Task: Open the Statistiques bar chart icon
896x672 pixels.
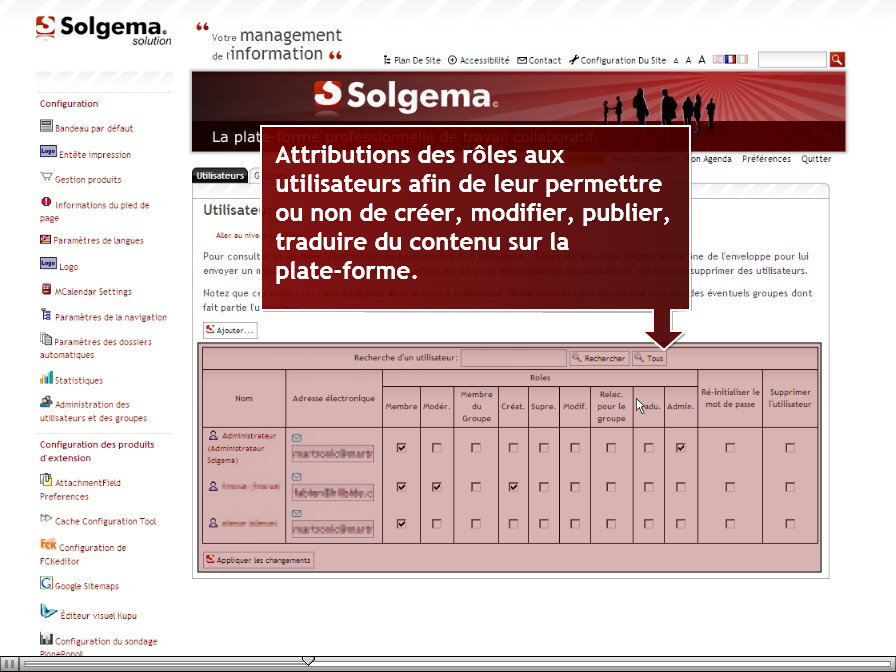Action: (46, 378)
